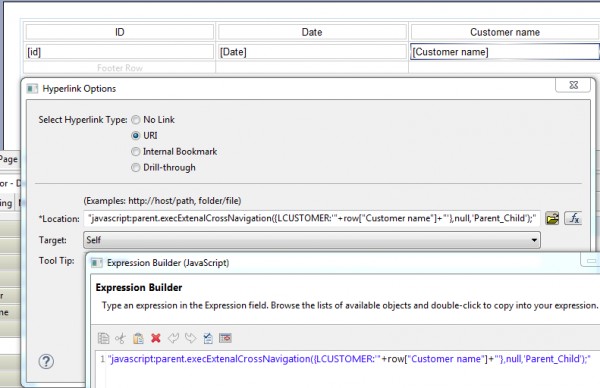This screenshot has width=600, height=388.
Task: Click copy icon in Expression Builder toolbar
Action: tap(103, 338)
